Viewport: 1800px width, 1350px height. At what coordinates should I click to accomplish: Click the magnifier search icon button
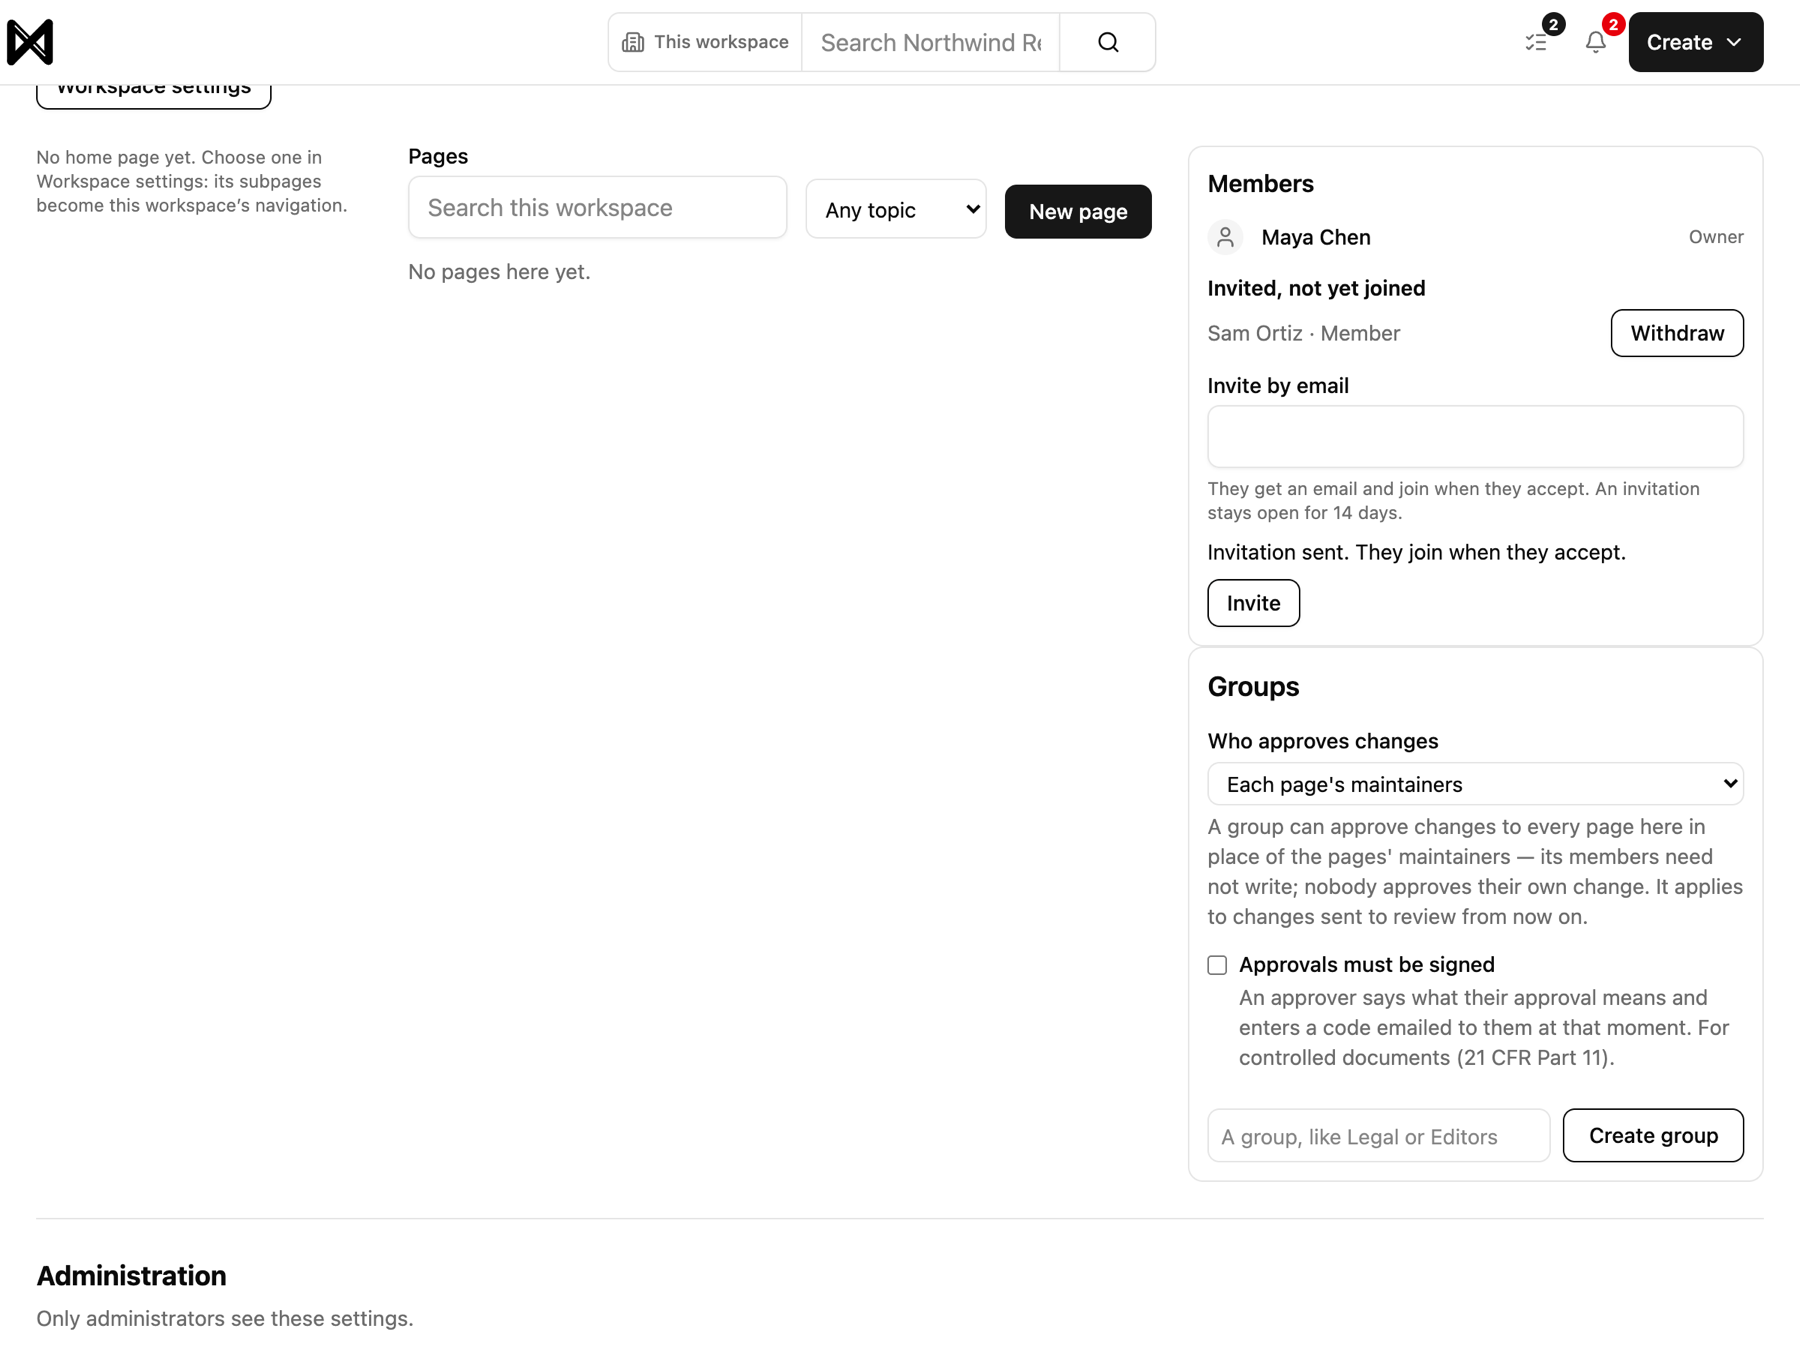1108,42
